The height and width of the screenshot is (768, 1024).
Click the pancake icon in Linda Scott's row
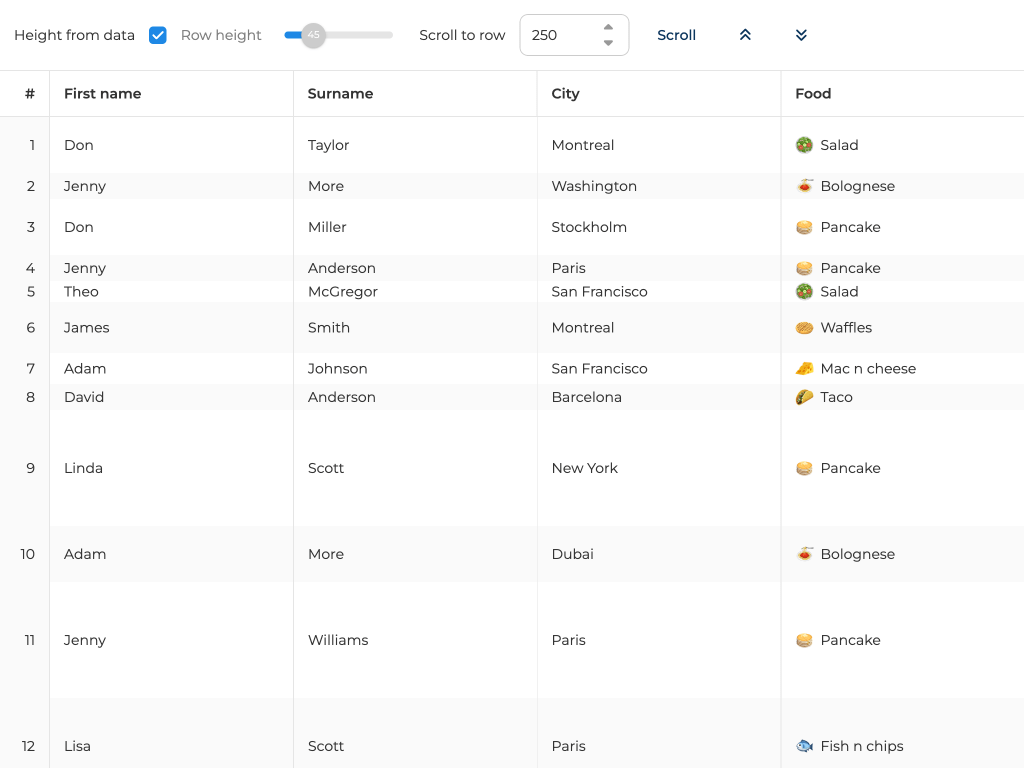click(804, 468)
